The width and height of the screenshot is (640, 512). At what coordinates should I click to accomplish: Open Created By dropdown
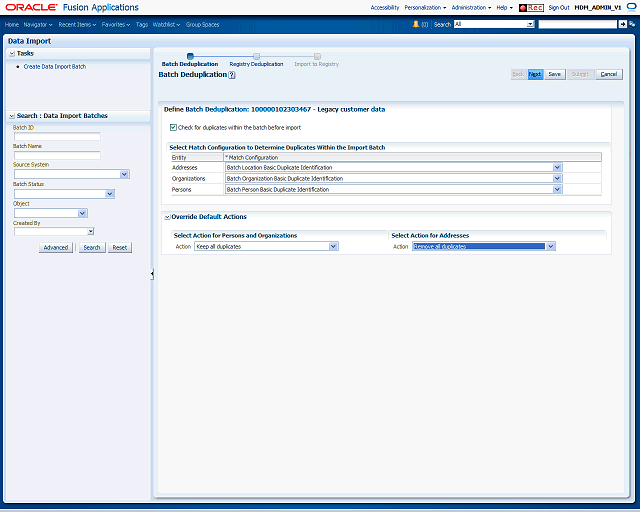(x=91, y=232)
